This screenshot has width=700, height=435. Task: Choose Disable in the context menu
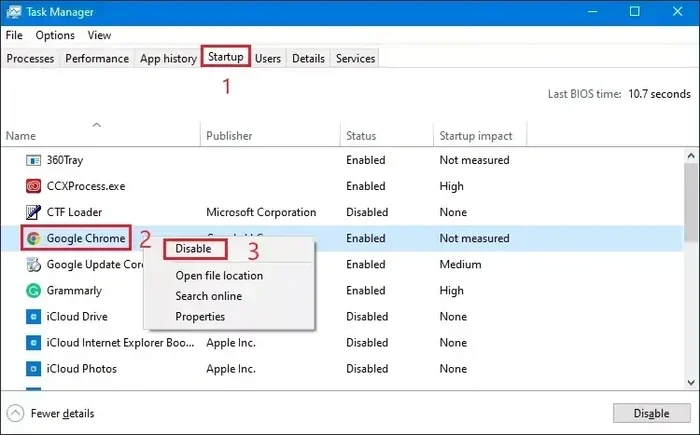click(x=193, y=249)
